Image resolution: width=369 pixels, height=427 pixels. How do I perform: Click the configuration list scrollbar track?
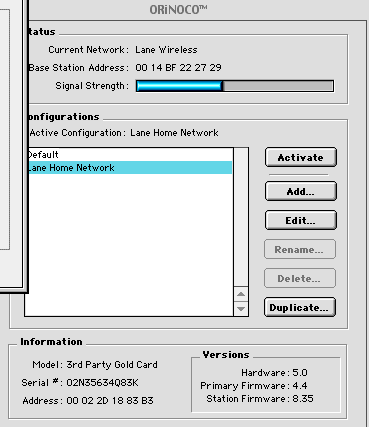coord(241,217)
